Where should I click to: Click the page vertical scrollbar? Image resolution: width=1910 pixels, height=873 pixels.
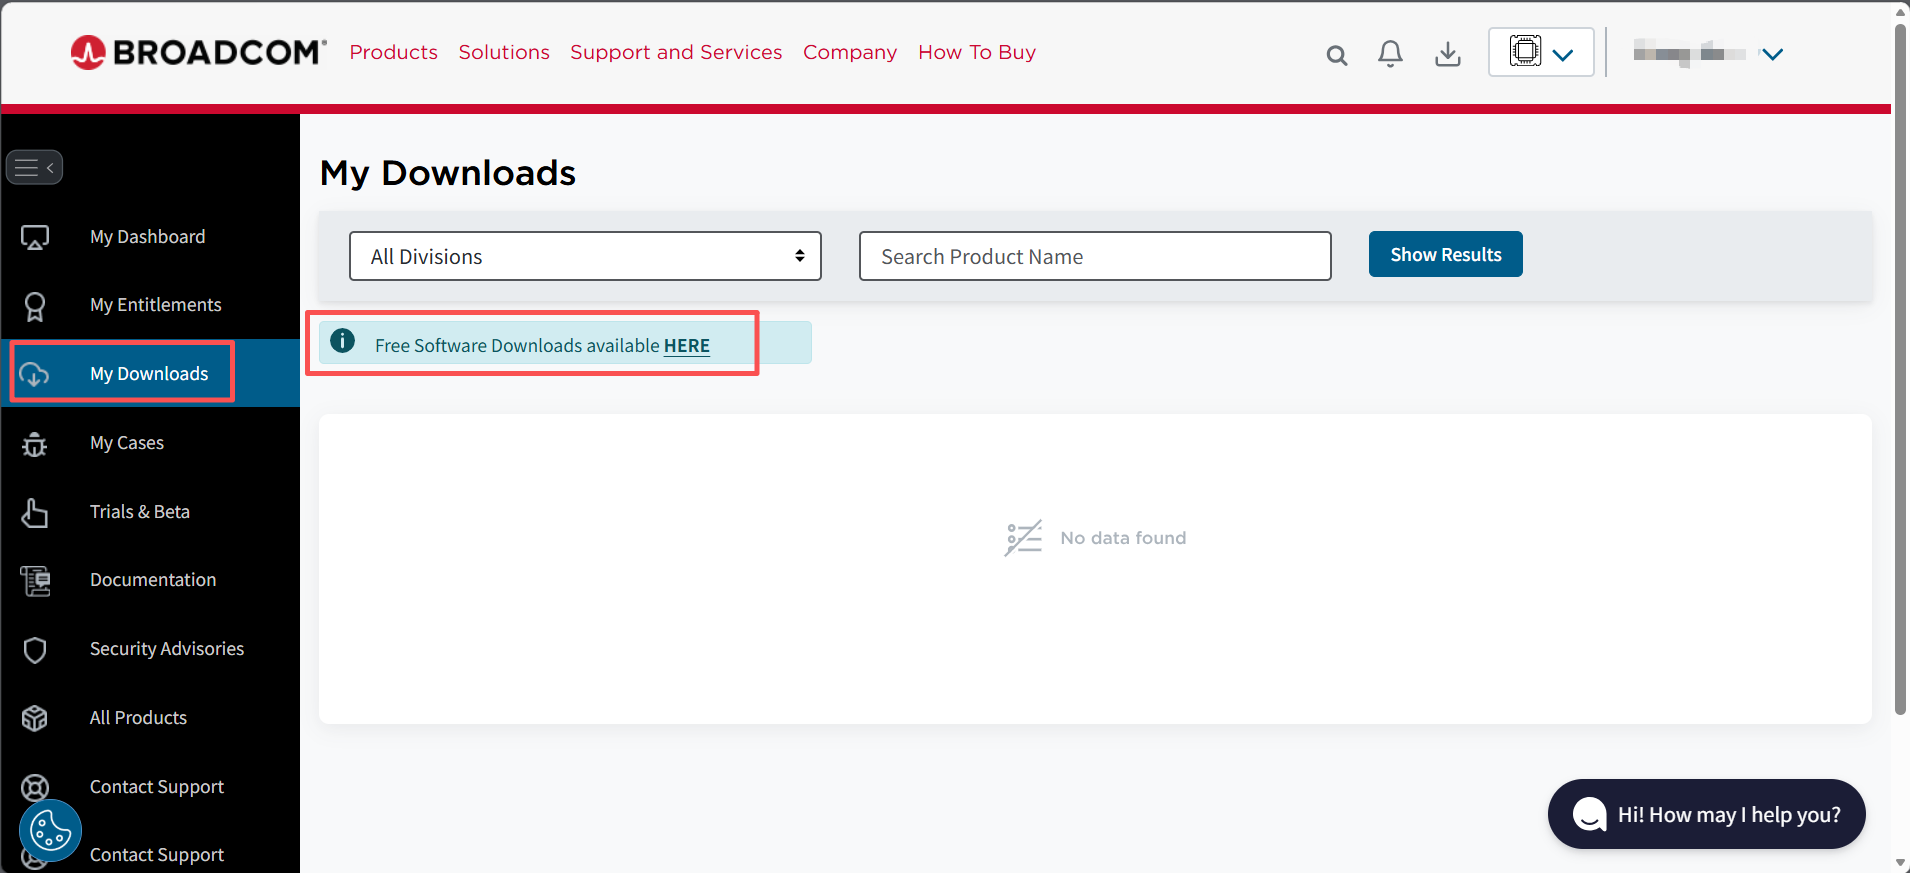1901,370
